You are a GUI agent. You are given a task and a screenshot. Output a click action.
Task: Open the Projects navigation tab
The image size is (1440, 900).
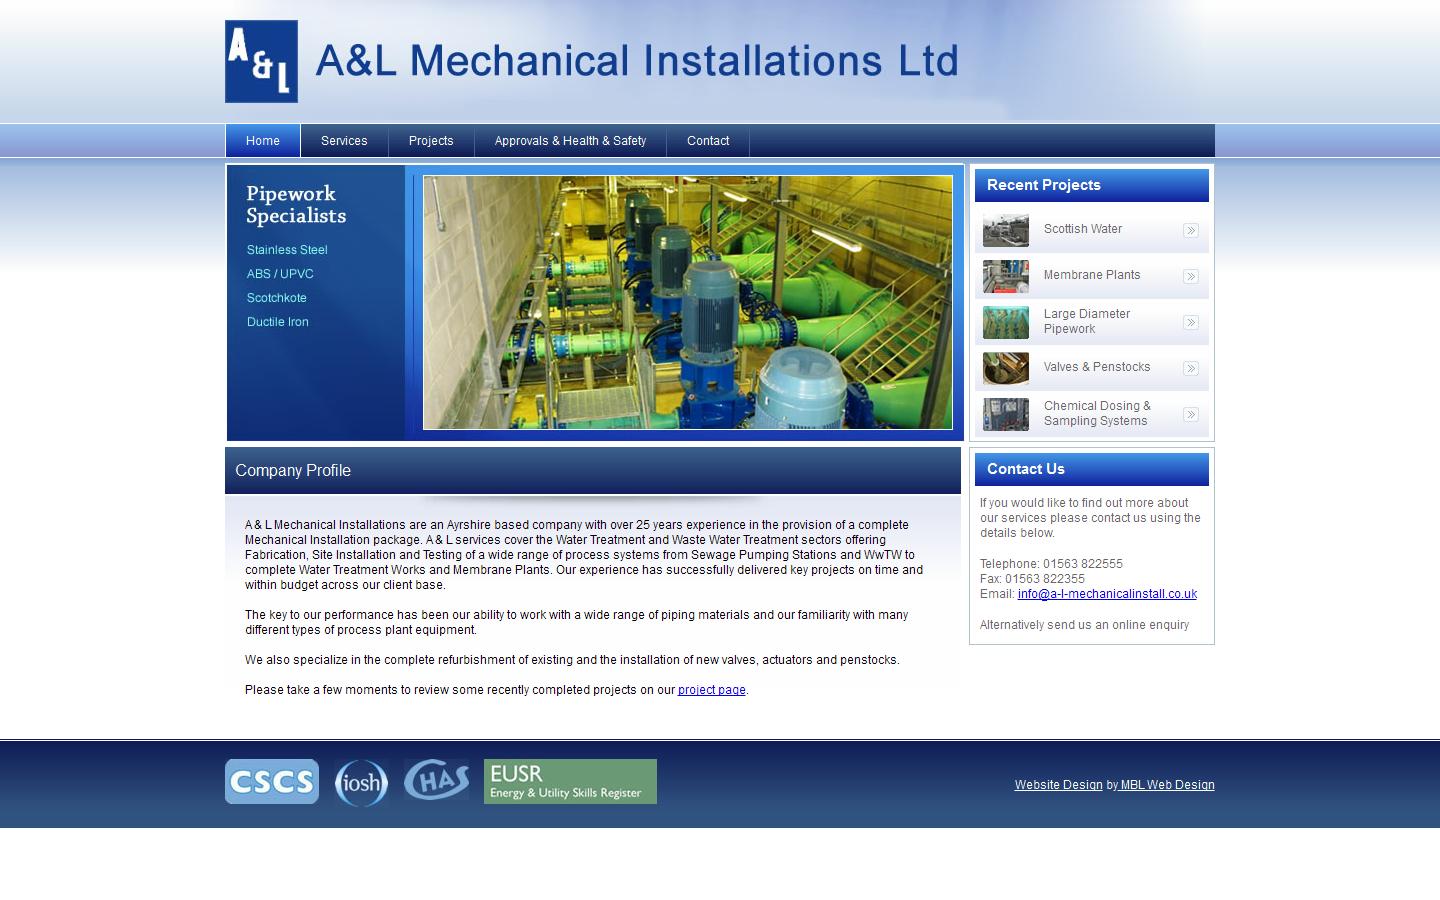(430, 140)
